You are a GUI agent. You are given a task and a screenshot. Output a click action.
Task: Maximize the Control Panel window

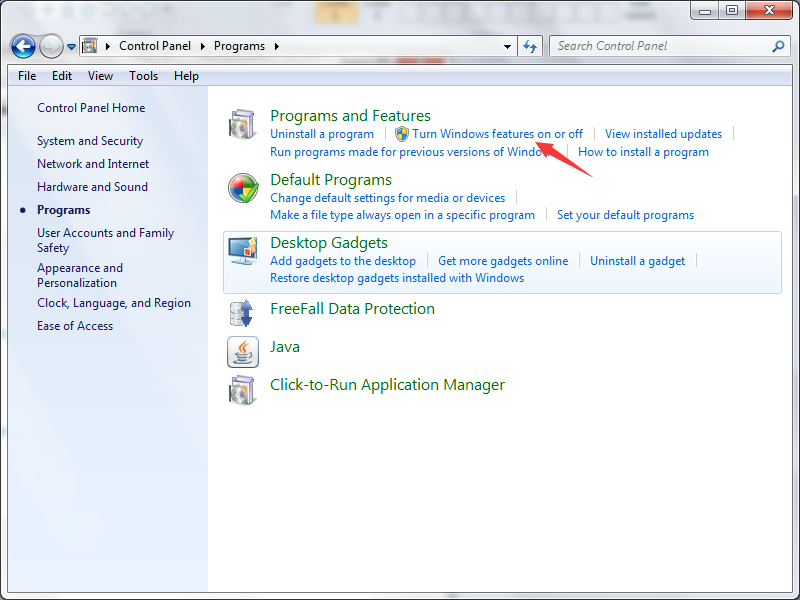[732, 10]
